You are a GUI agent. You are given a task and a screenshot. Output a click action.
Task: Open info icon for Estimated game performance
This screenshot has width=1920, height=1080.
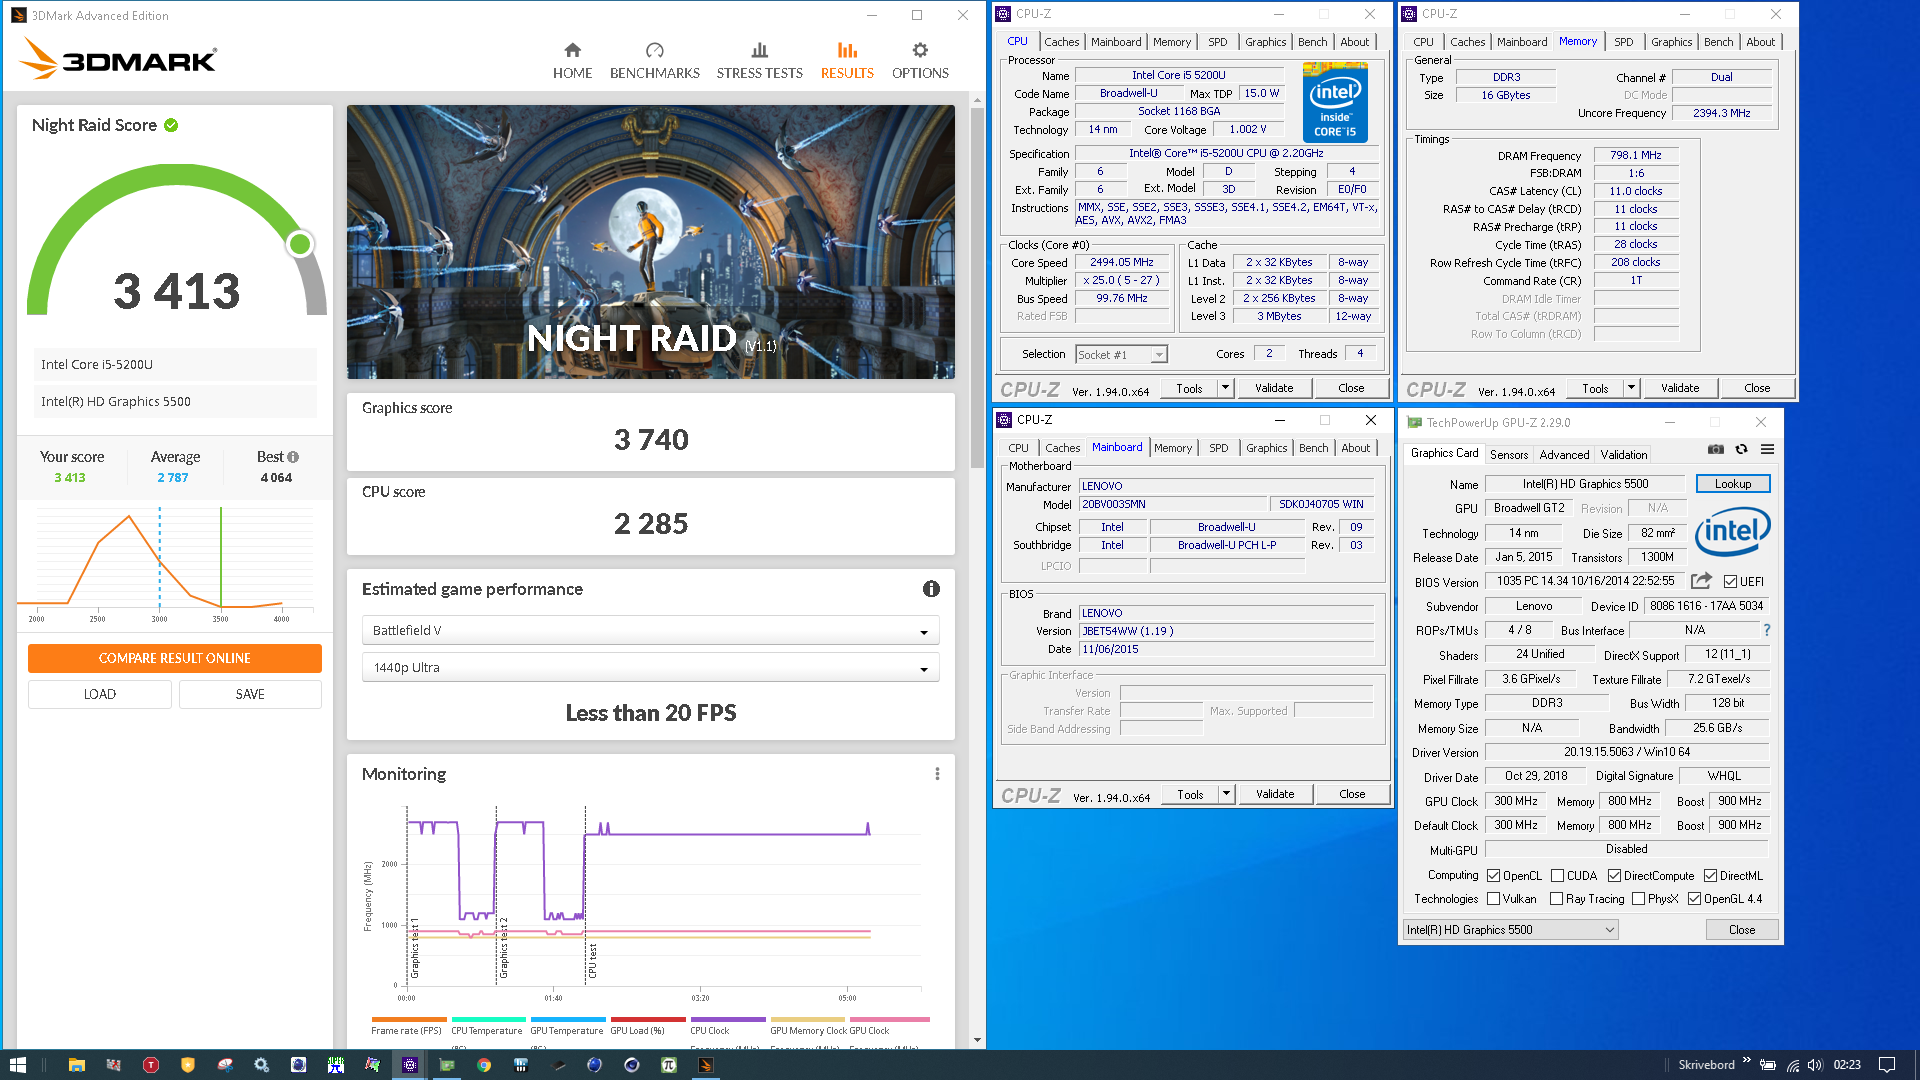(x=931, y=589)
